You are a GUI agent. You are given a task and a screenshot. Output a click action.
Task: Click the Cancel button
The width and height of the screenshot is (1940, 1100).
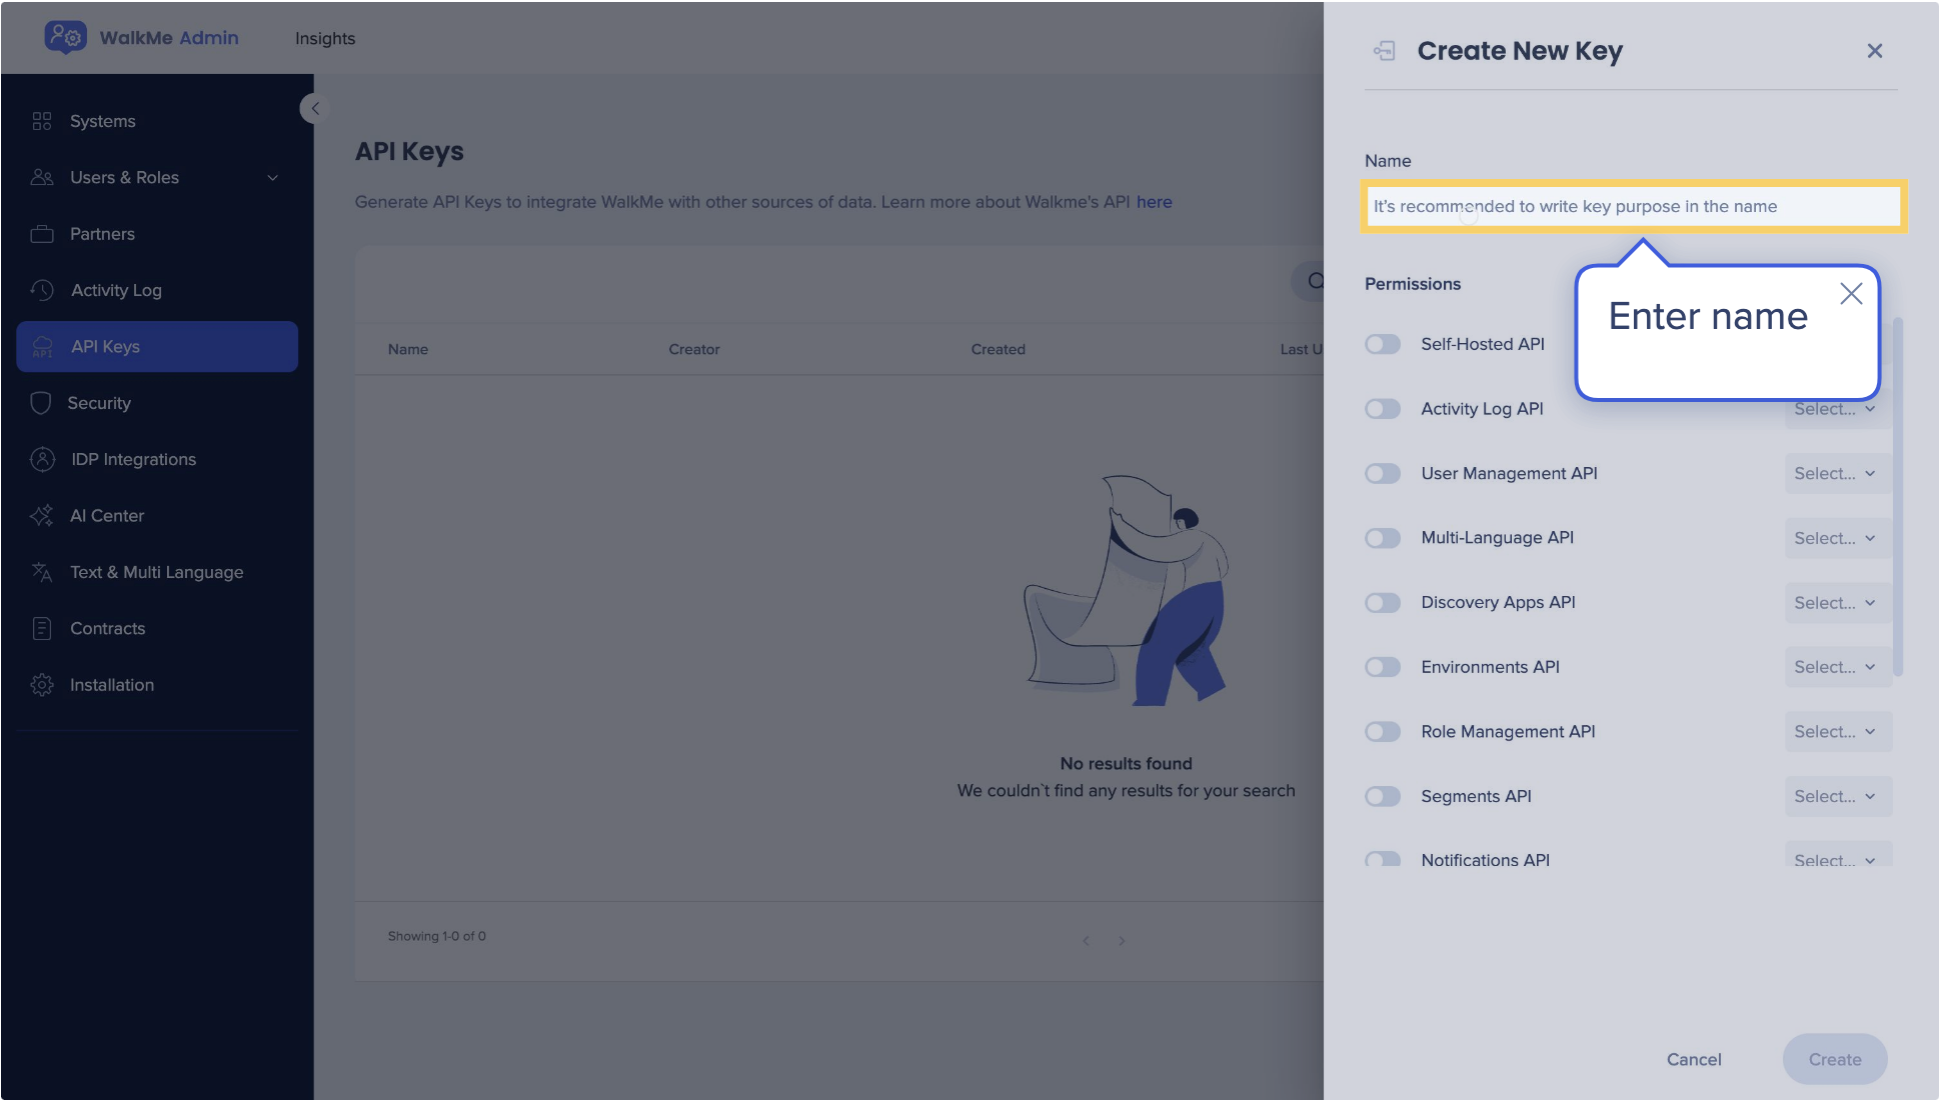(1694, 1060)
